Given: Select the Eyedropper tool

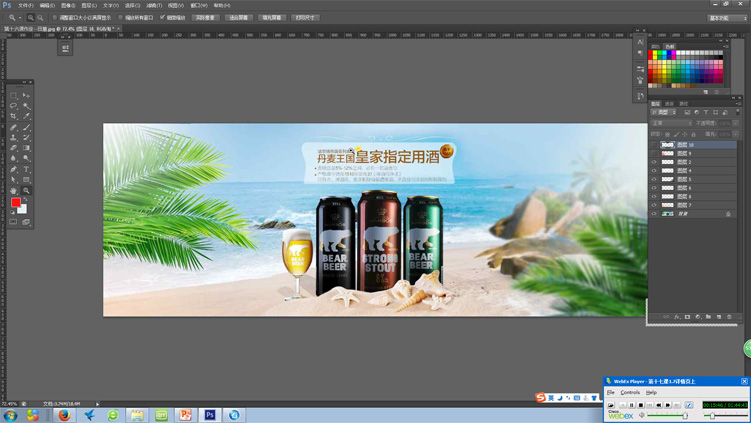Looking at the screenshot, I should point(26,116).
